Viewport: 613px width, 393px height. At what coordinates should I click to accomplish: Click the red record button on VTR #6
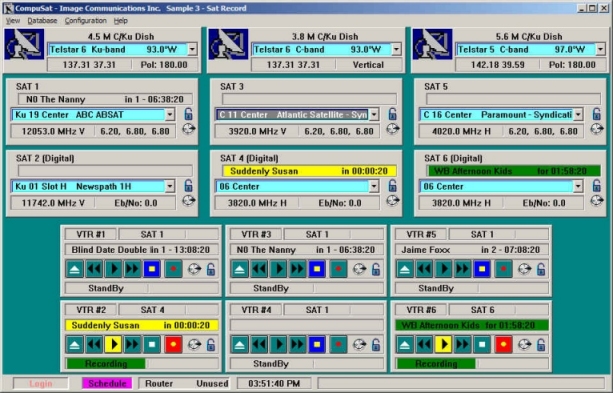point(503,345)
